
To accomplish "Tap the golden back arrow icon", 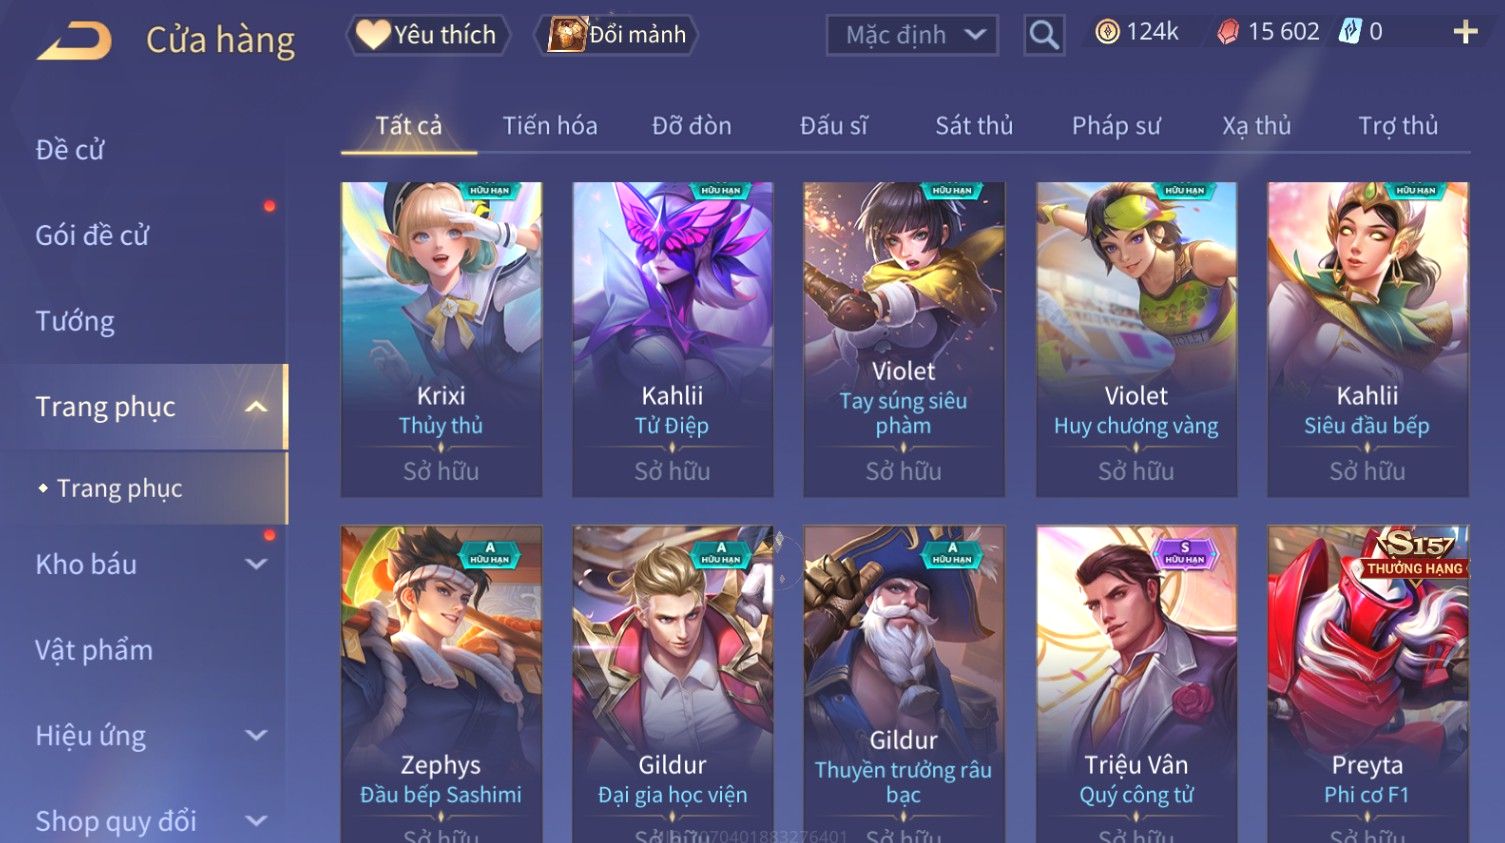I will [74, 41].
